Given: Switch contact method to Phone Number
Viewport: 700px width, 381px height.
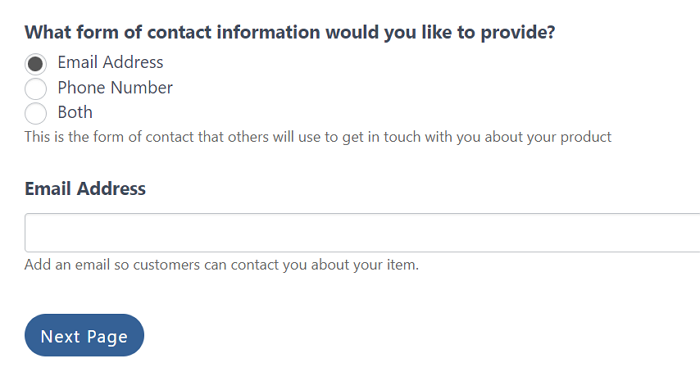Looking at the screenshot, I should 35,88.
